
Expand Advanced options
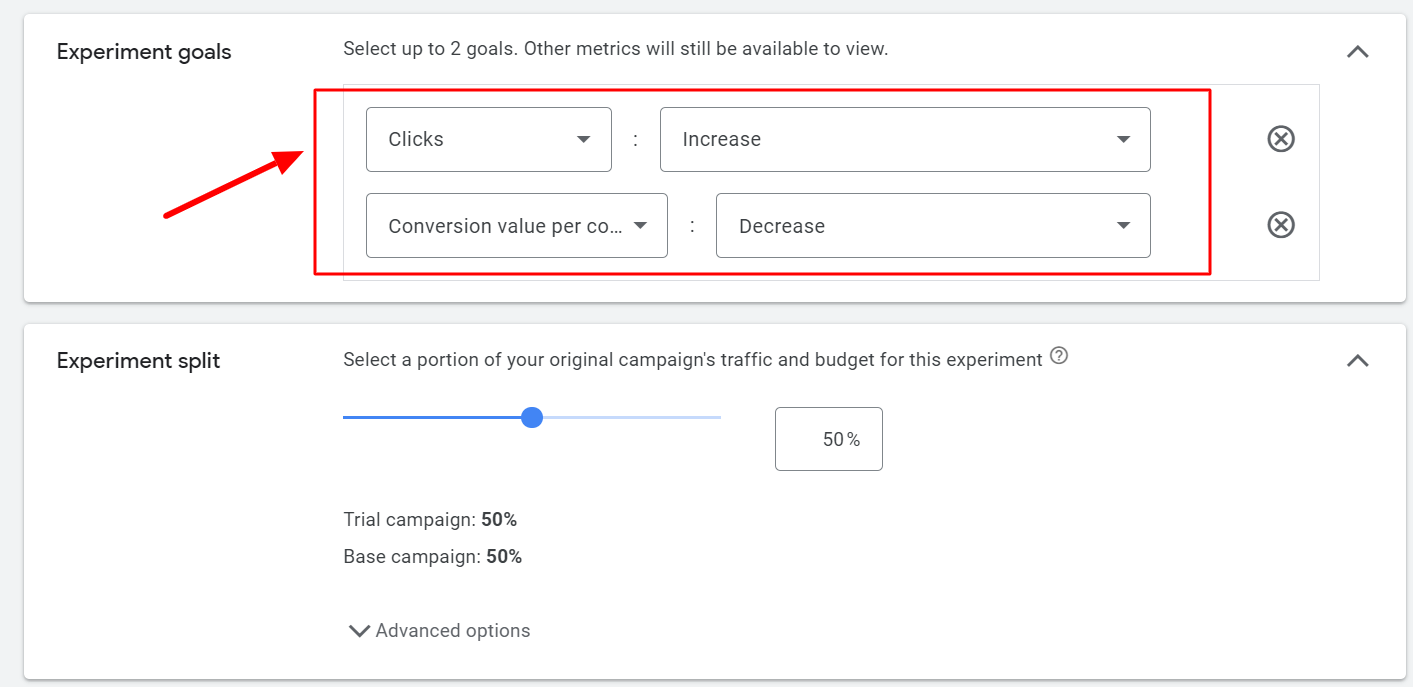(439, 631)
